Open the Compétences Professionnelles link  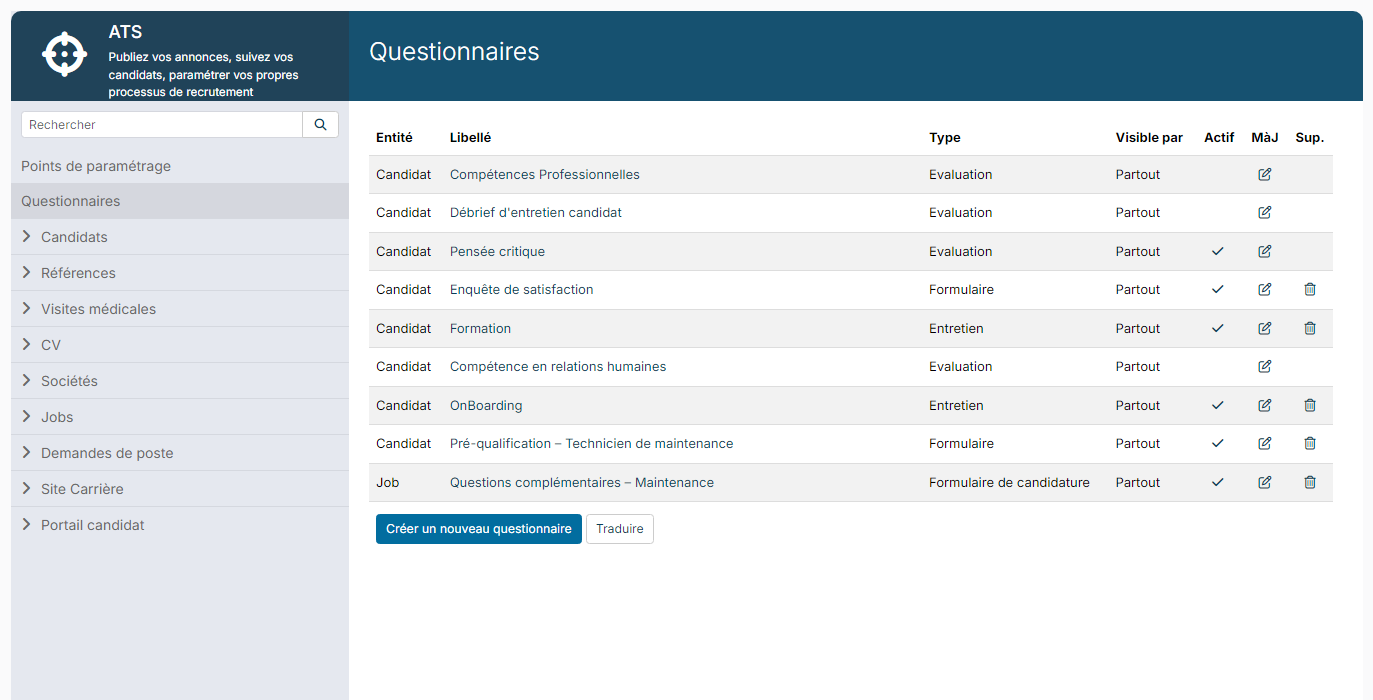[545, 175]
